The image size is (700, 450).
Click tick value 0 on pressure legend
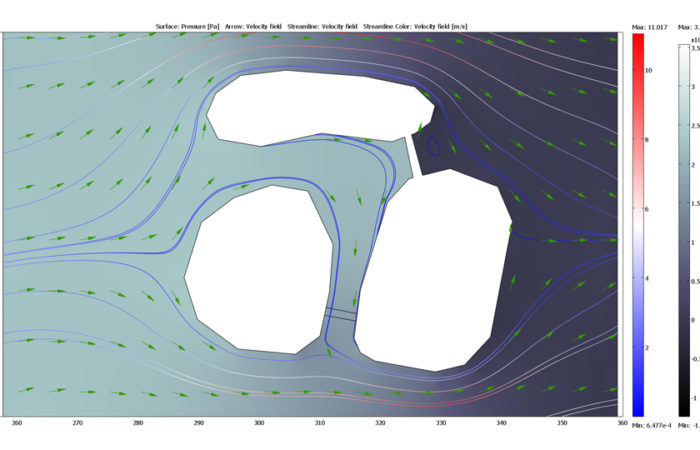pyautogui.click(x=693, y=320)
